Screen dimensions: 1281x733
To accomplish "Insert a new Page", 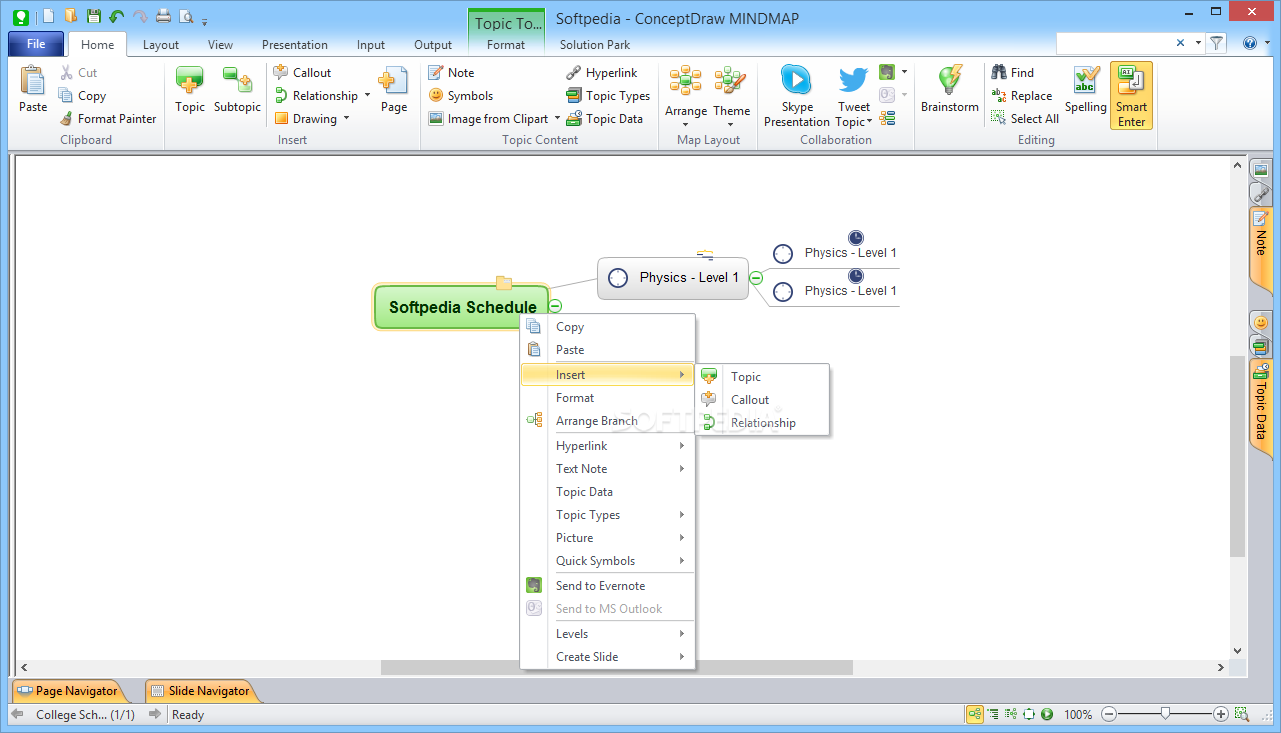I will pyautogui.click(x=393, y=91).
